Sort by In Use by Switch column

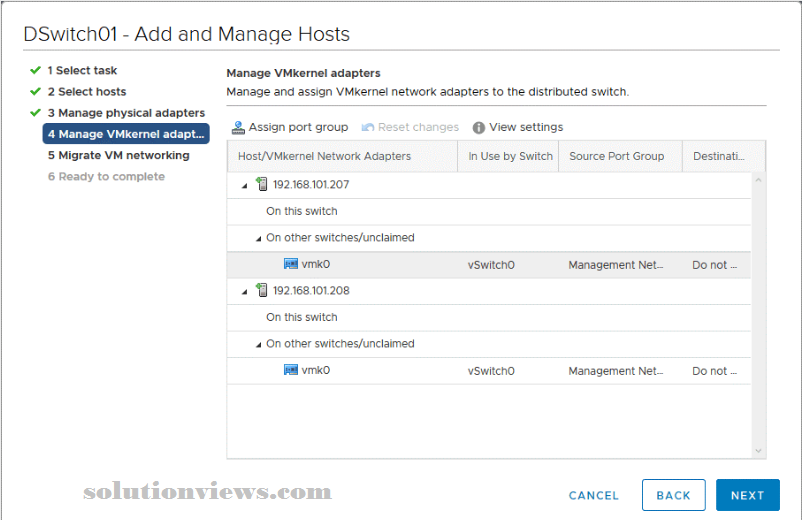point(508,156)
